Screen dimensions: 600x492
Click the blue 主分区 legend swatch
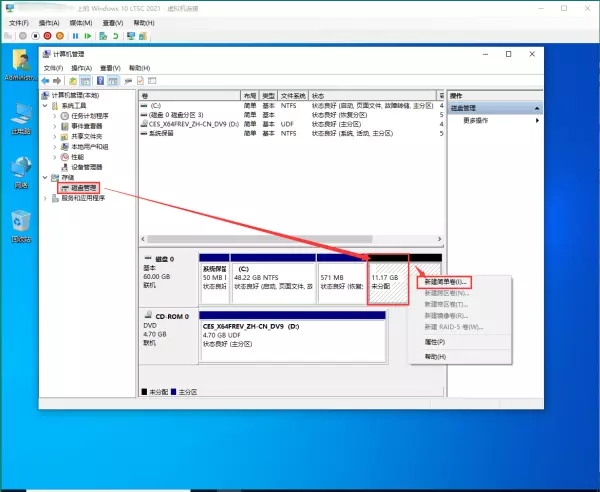click(x=173, y=392)
